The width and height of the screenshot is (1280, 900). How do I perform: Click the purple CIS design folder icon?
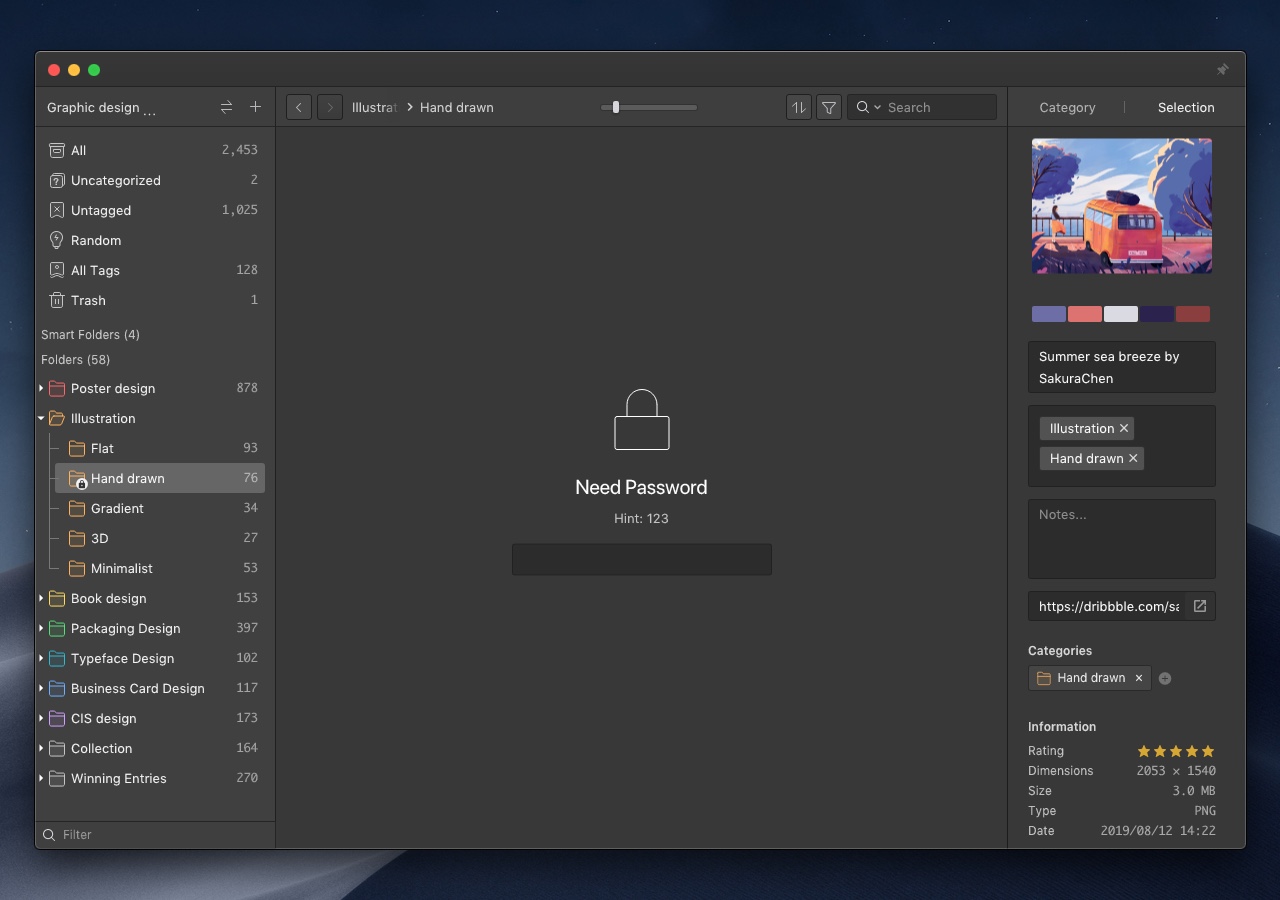pyautogui.click(x=57, y=718)
